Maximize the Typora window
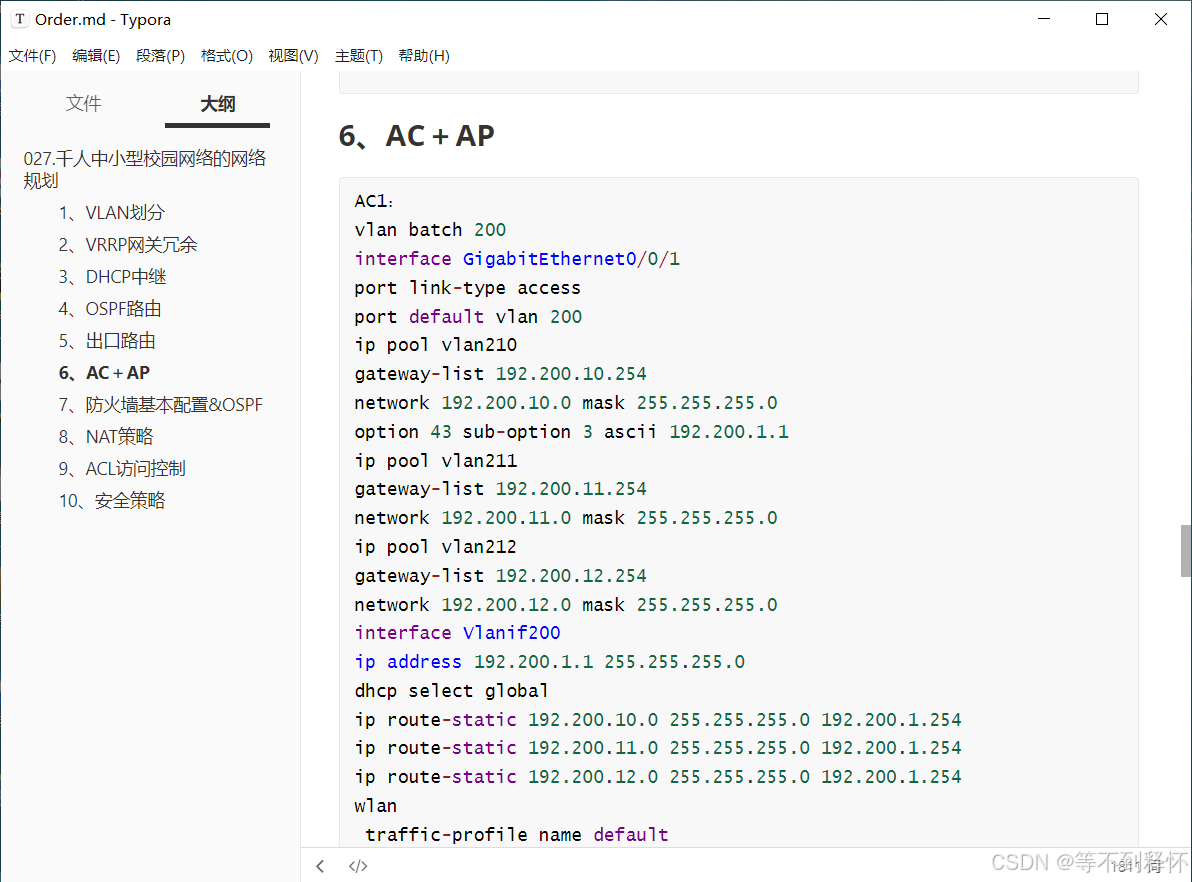1192x882 pixels. pos(1102,19)
